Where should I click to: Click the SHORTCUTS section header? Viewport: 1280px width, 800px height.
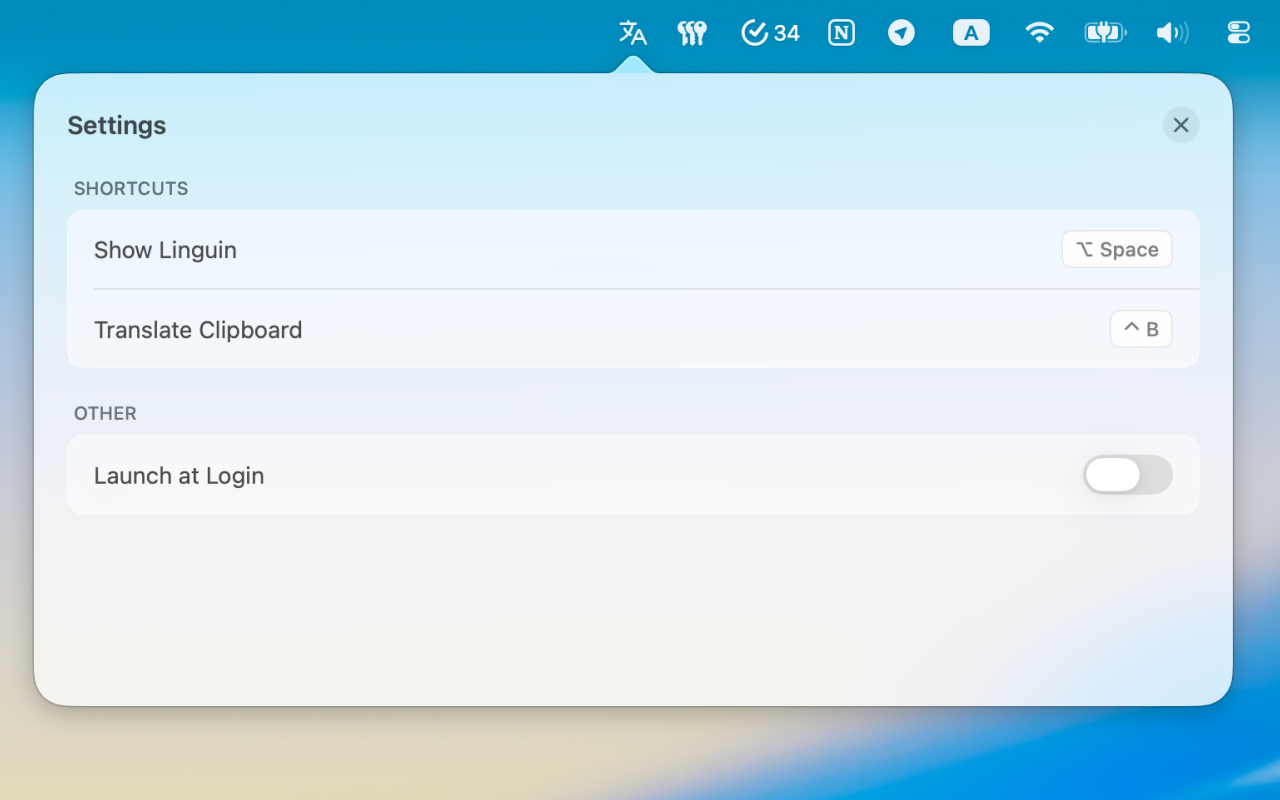(130, 188)
